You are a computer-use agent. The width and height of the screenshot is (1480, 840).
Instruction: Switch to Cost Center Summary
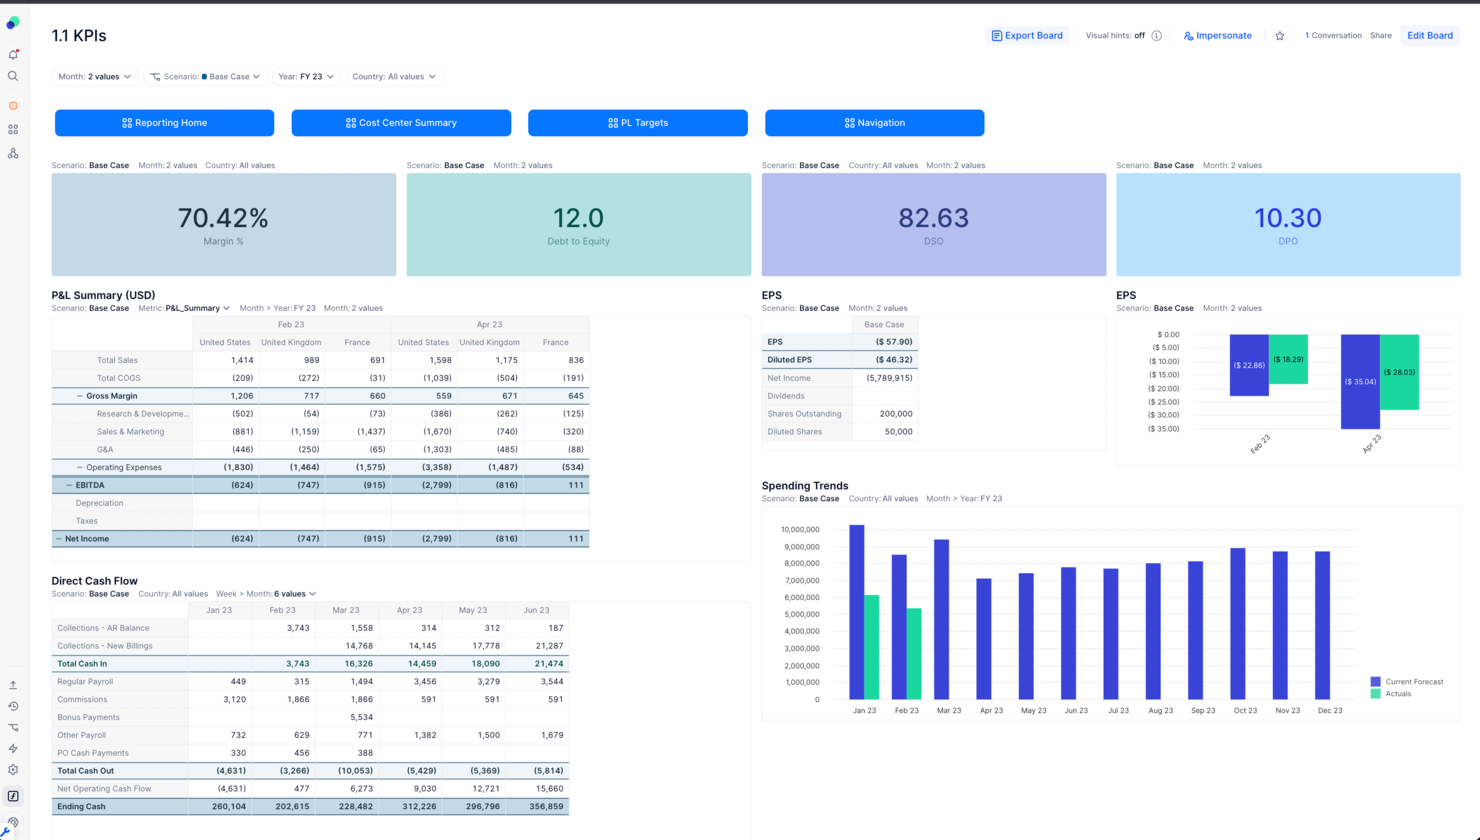click(401, 122)
